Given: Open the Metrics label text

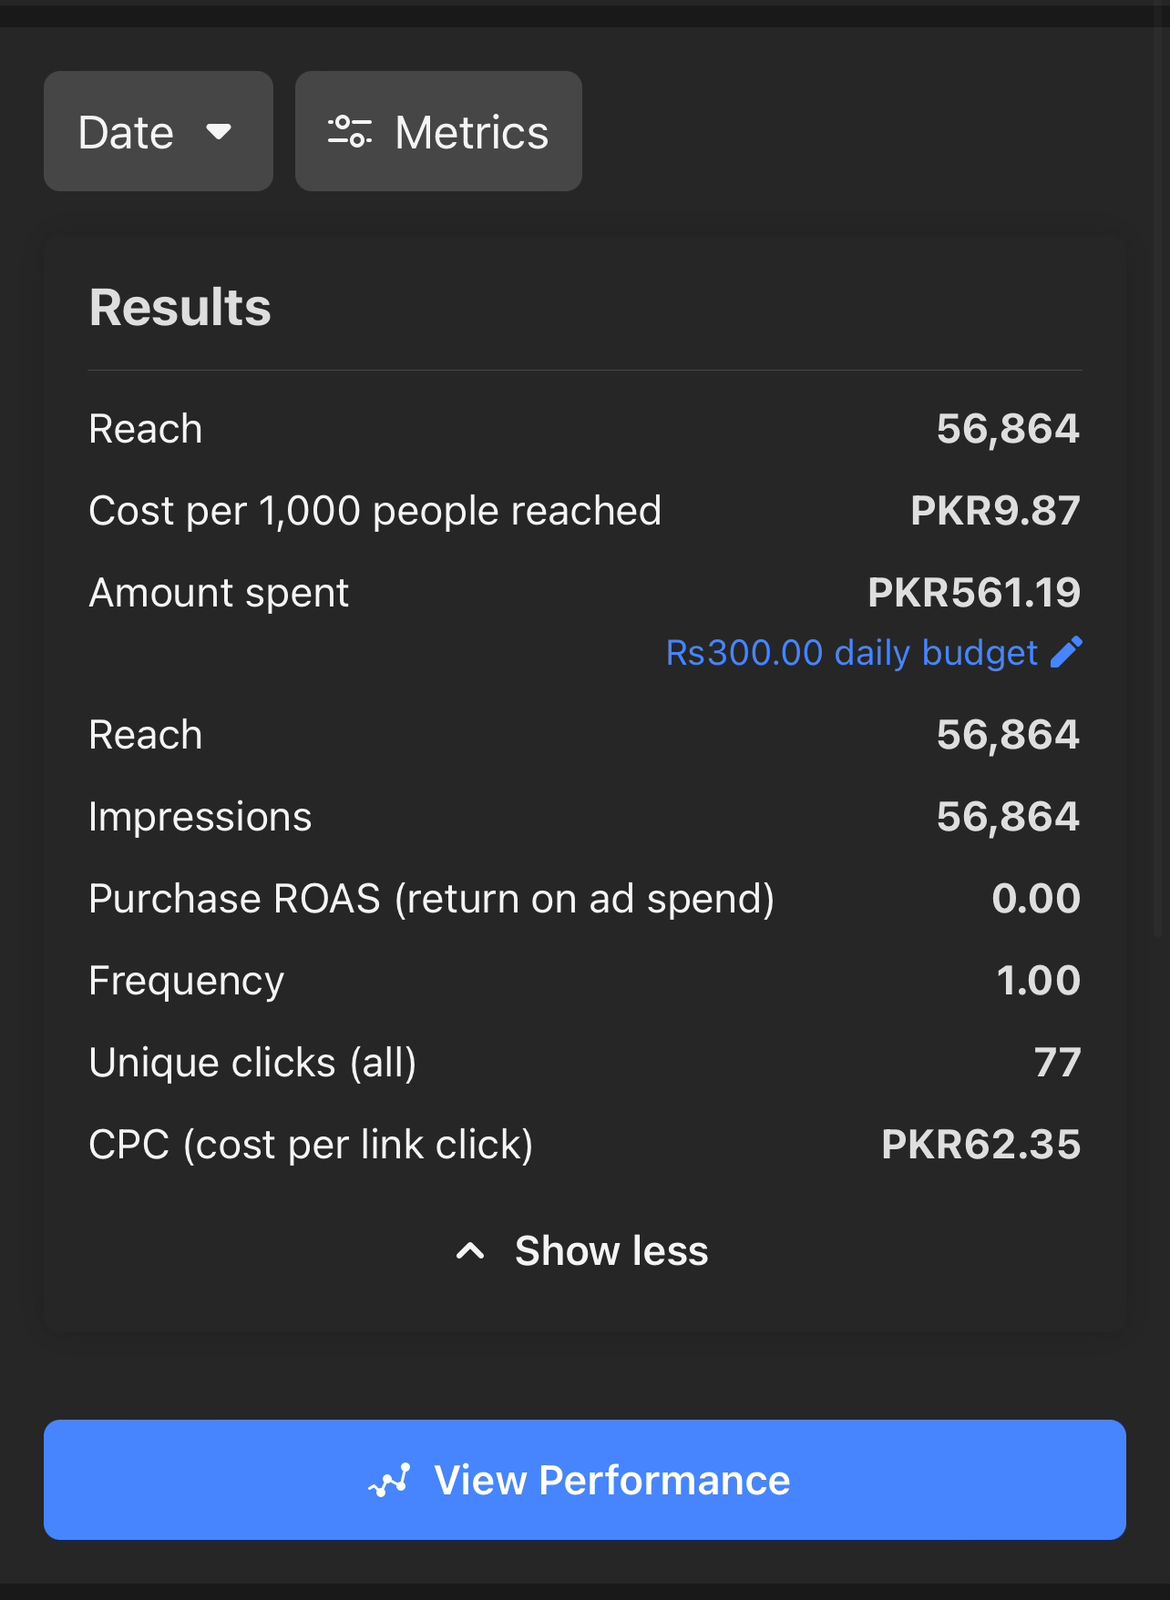Looking at the screenshot, I should point(471,132).
